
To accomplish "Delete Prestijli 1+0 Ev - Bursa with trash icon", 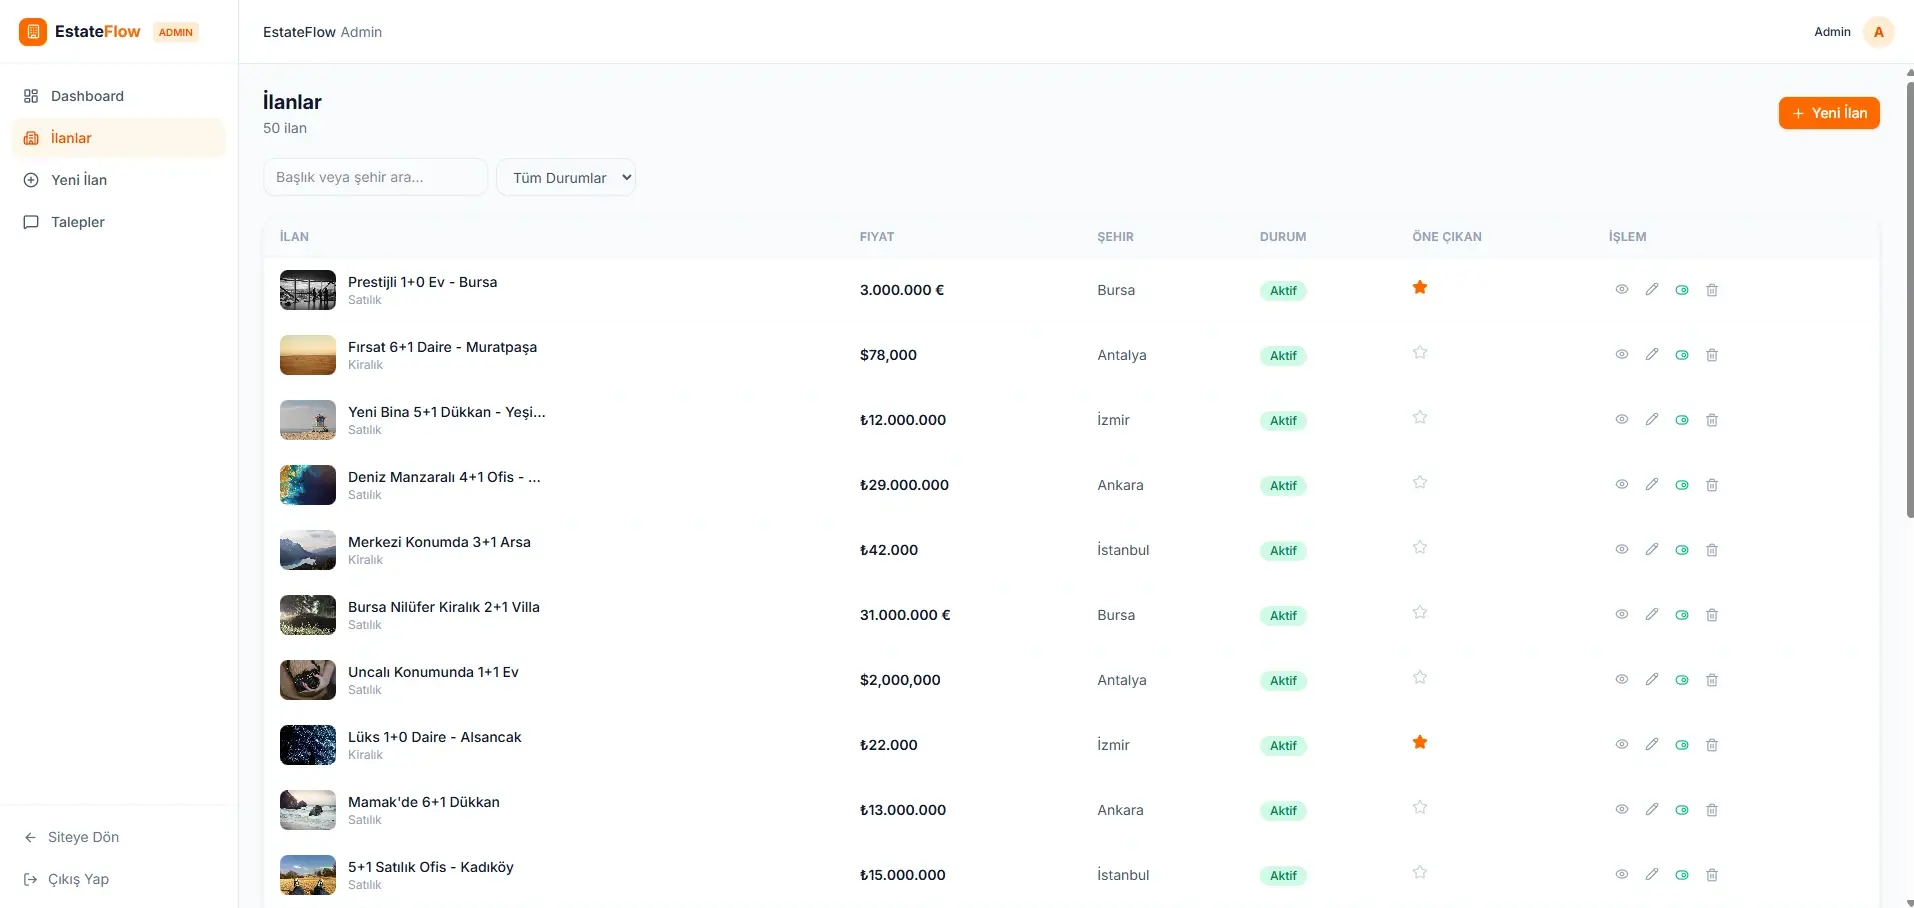I will point(1712,290).
